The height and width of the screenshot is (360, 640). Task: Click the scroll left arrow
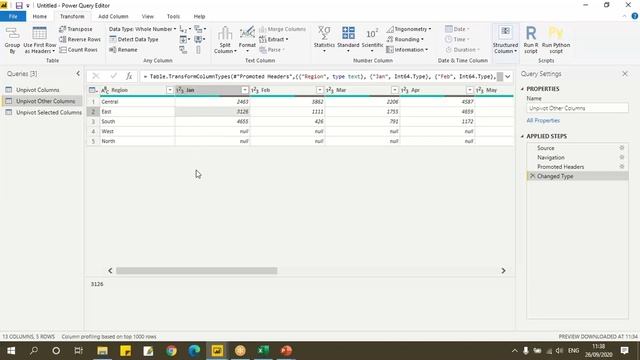[110, 271]
